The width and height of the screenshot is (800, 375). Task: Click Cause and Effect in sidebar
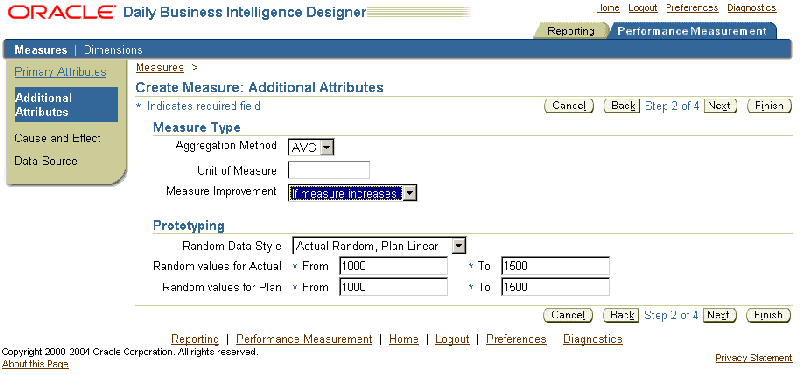57,138
